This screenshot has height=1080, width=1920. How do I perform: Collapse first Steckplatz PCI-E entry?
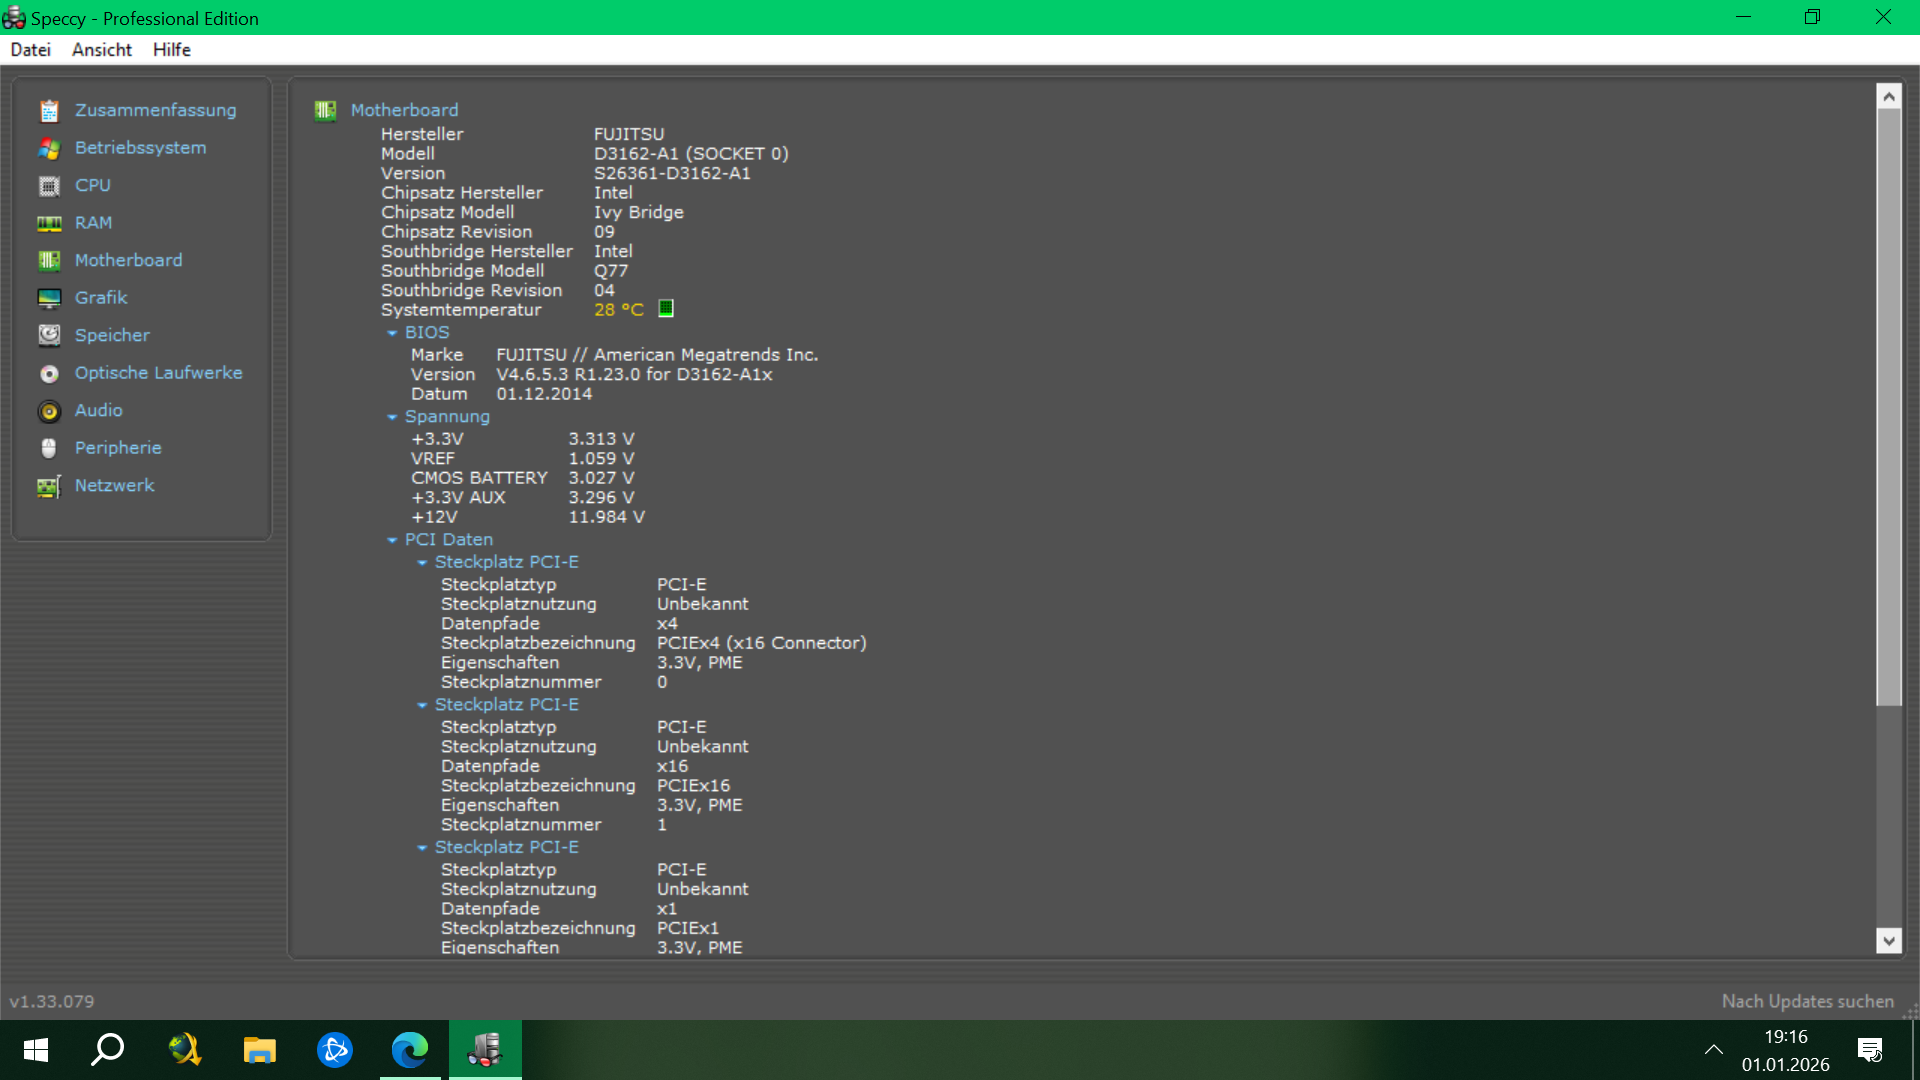422,563
